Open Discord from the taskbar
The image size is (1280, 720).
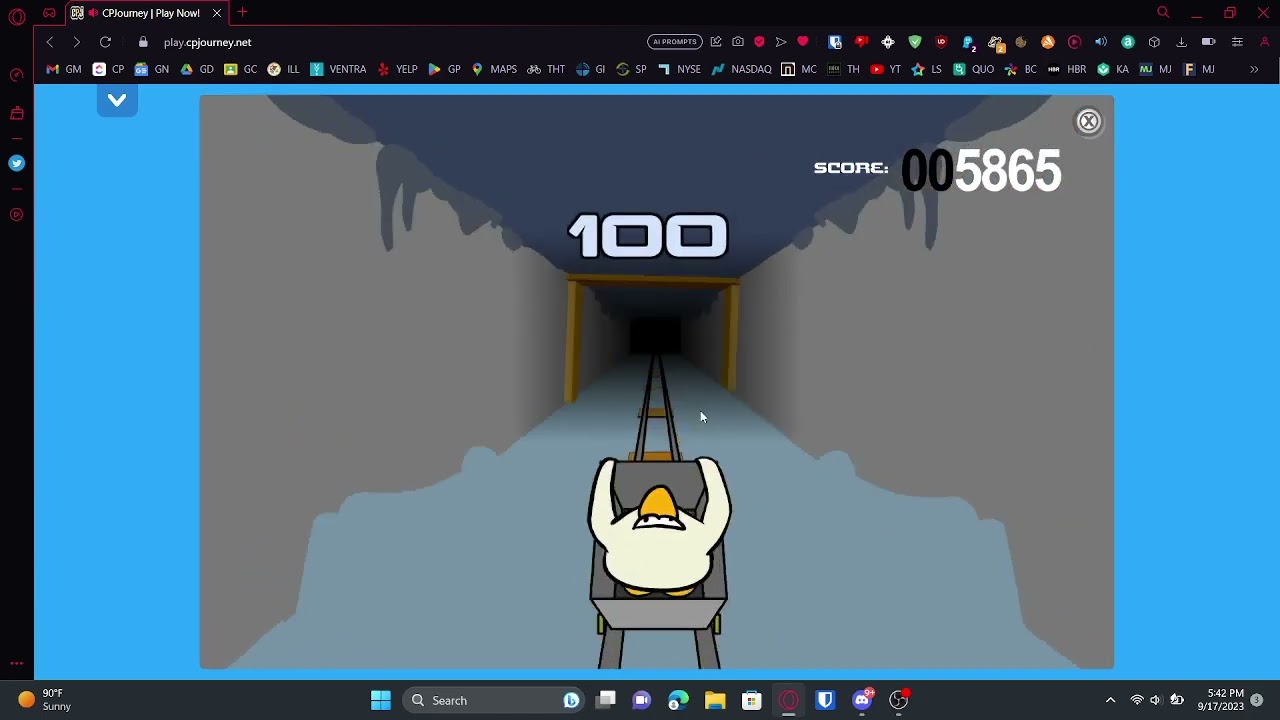[x=862, y=700]
